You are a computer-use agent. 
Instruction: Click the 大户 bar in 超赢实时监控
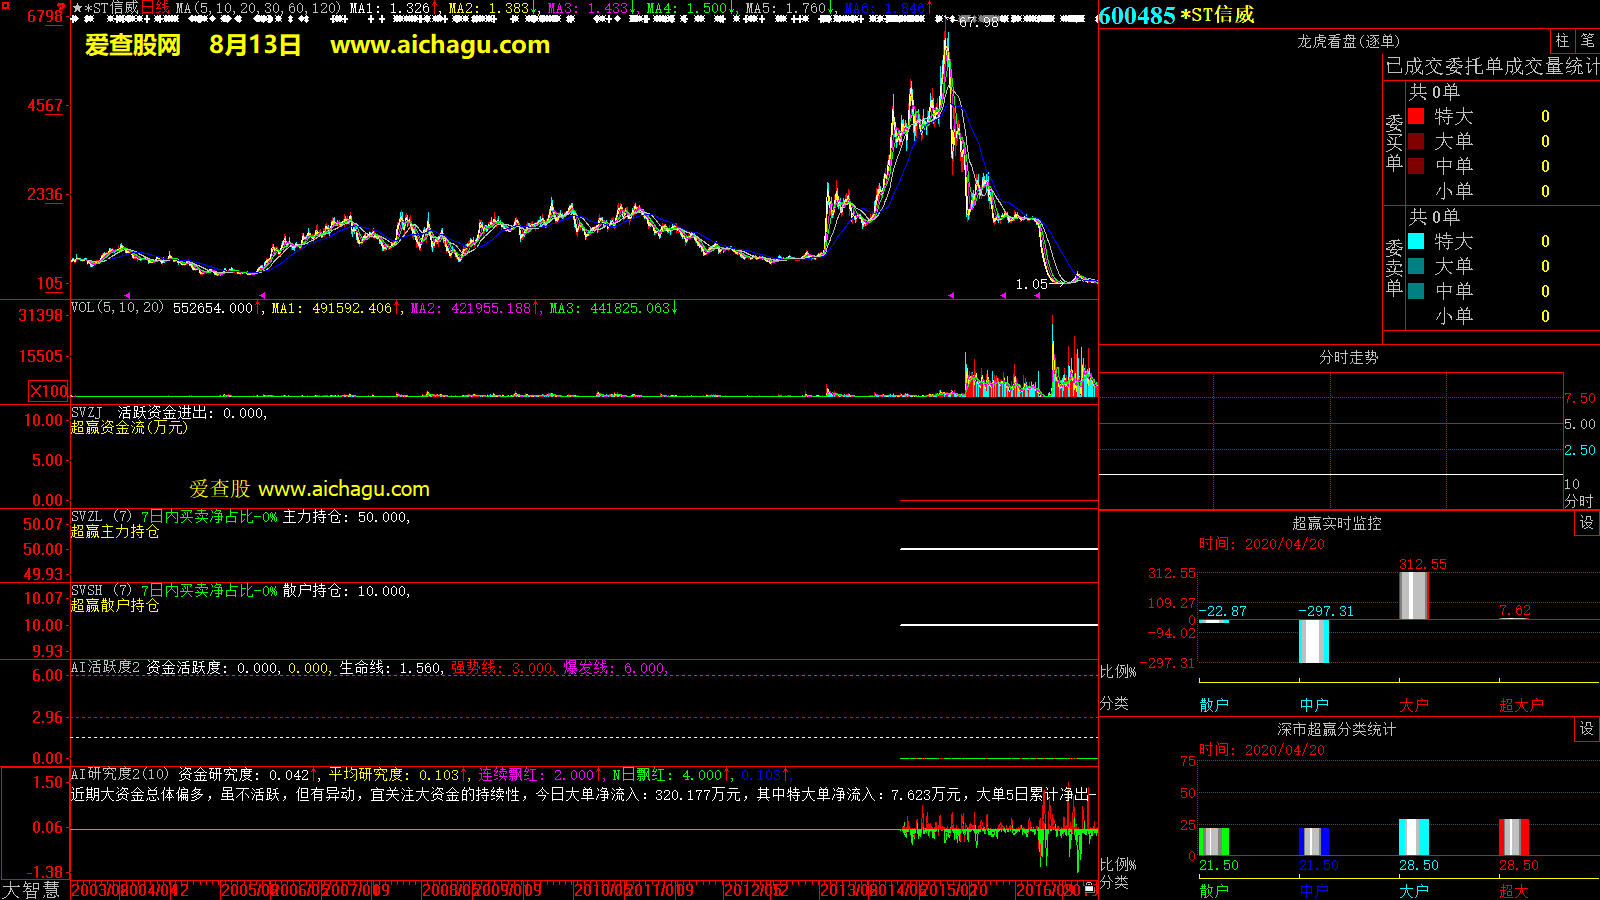click(1413, 595)
